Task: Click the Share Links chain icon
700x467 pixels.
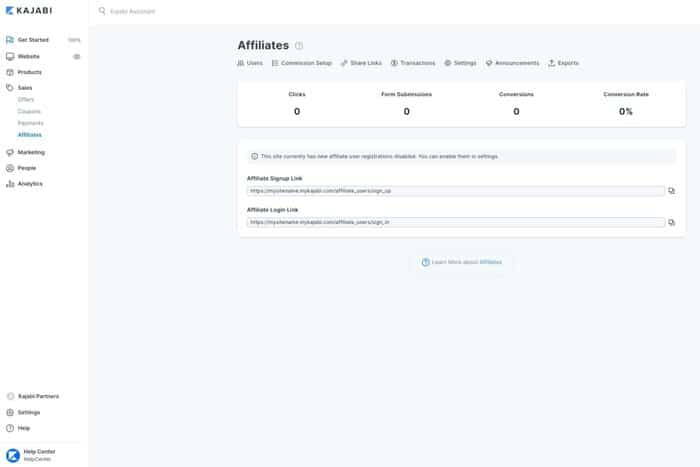Action: (x=344, y=63)
